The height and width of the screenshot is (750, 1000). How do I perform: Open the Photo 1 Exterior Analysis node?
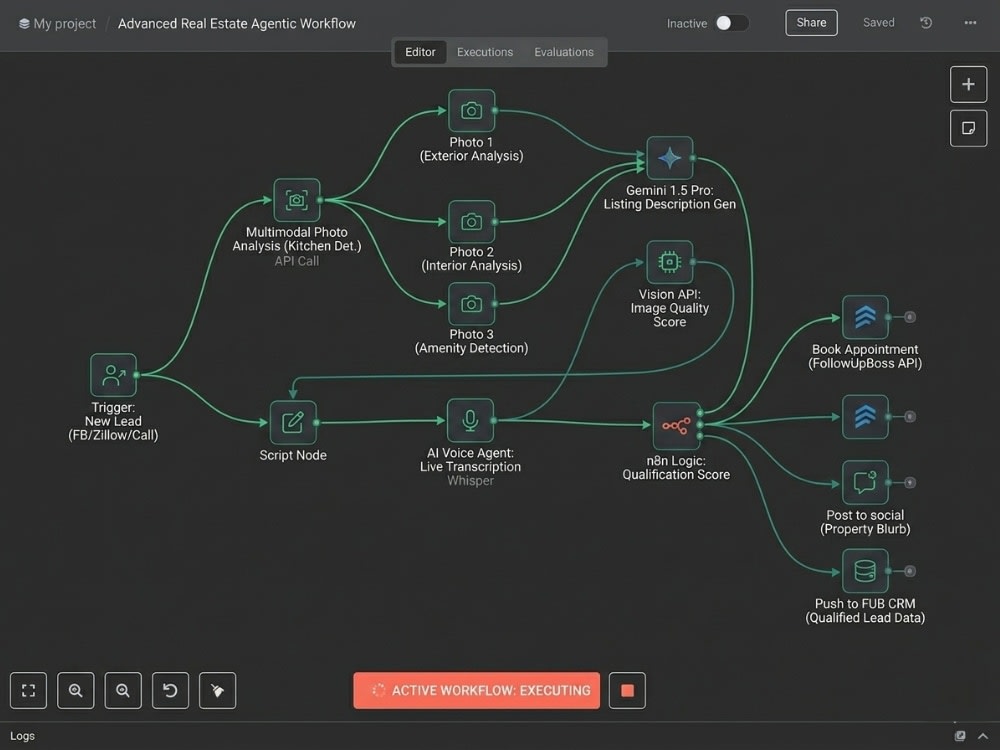coord(471,111)
